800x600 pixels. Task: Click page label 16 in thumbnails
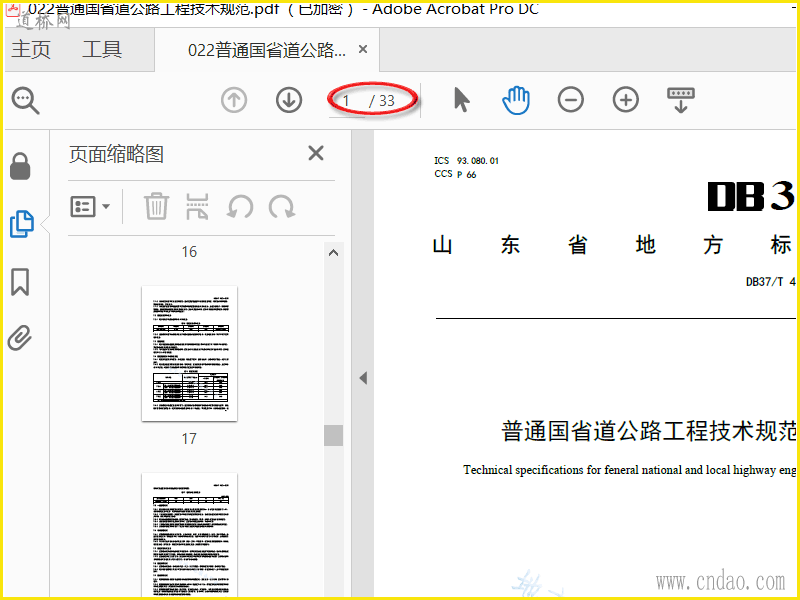pyautogui.click(x=189, y=252)
